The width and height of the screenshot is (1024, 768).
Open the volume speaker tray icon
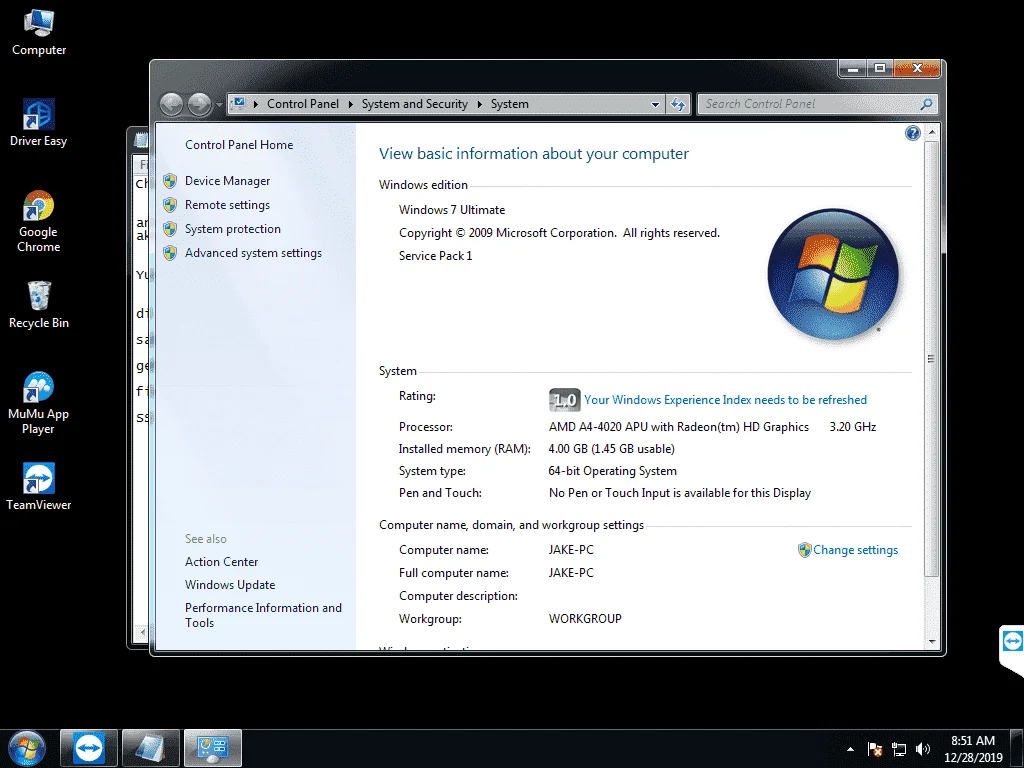click(922, 749)
